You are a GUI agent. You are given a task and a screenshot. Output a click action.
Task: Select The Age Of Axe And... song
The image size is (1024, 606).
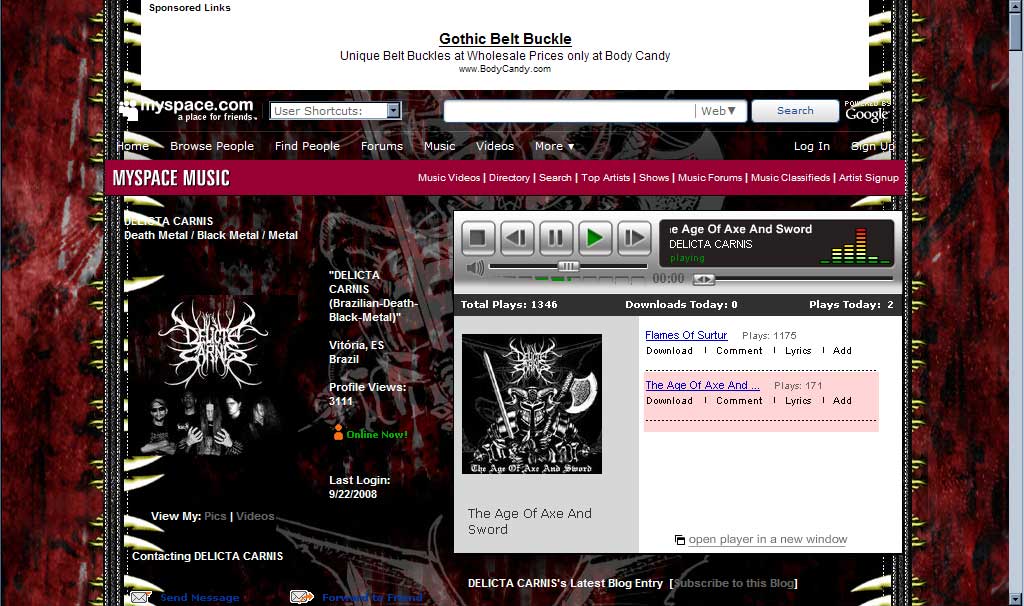click(x=702, y=385)
